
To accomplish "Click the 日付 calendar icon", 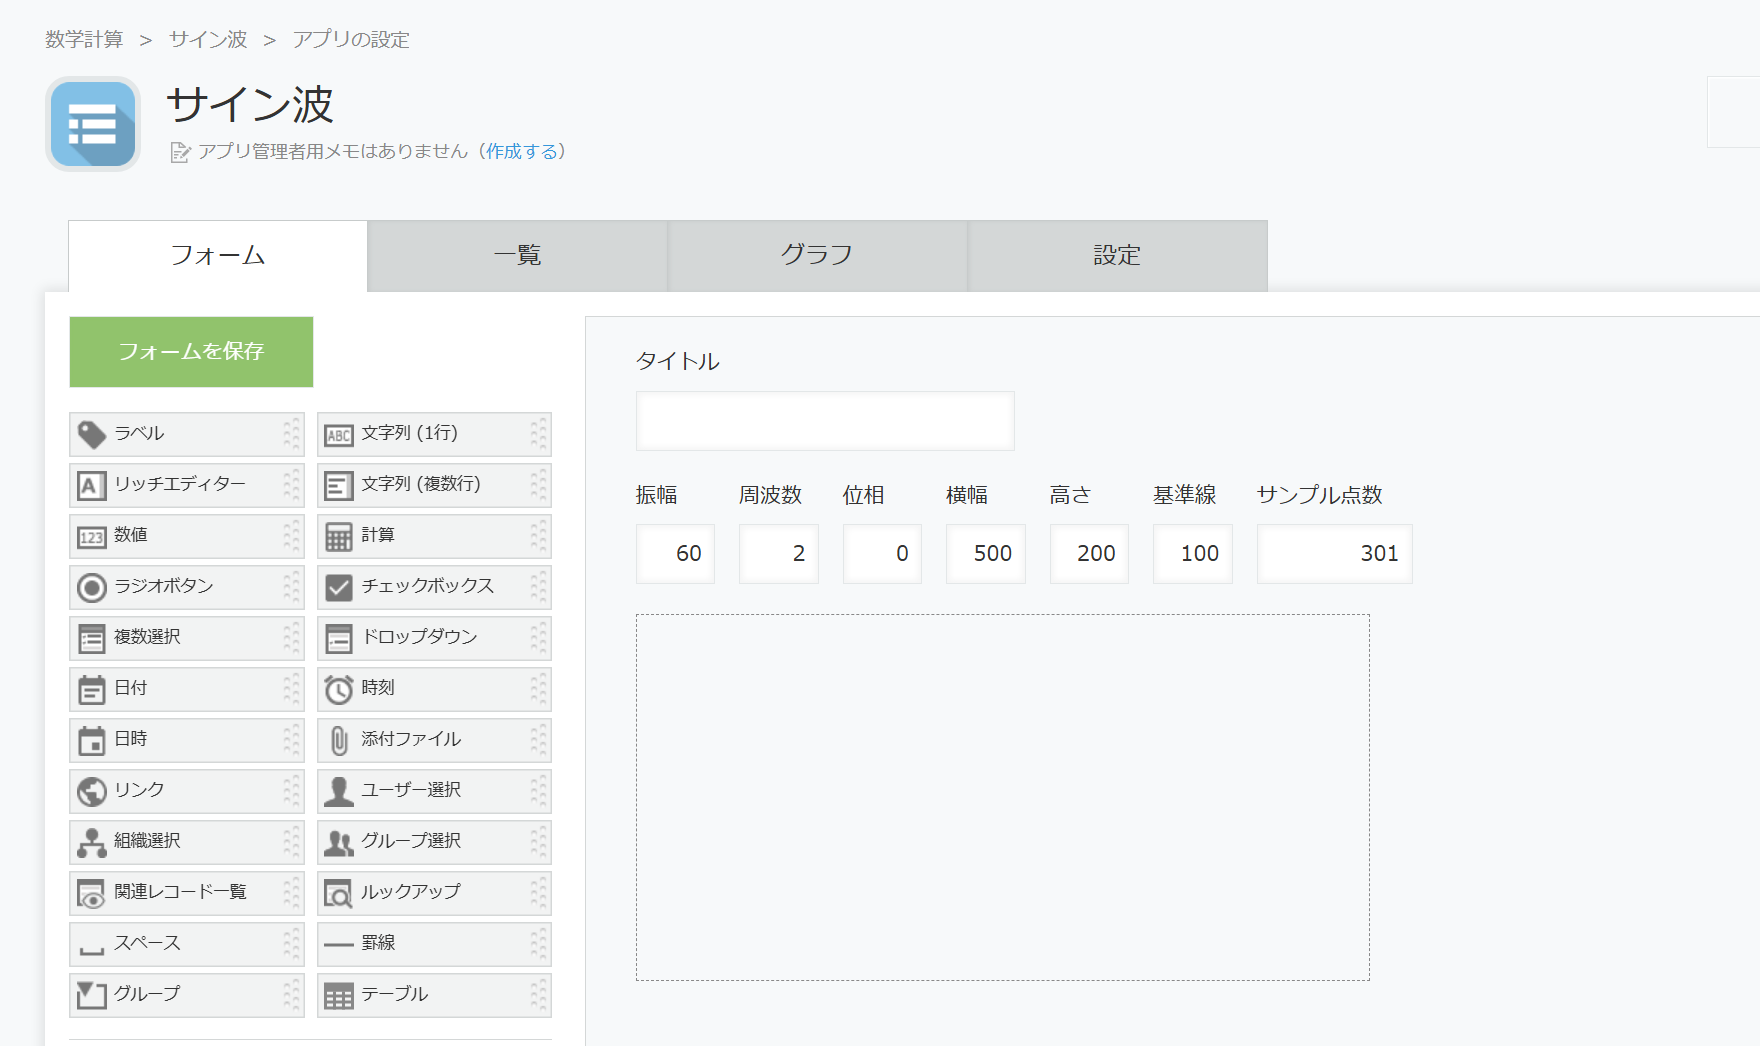I will [92, 690].
